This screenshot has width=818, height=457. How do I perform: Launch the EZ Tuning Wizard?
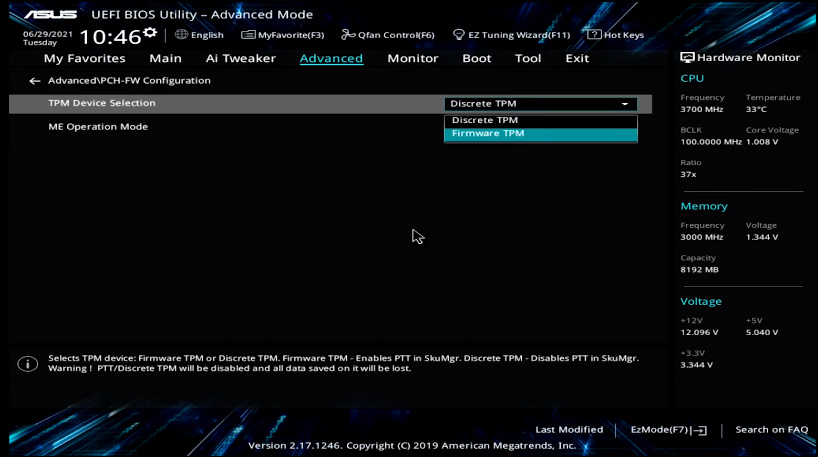[x=510, y=35]
